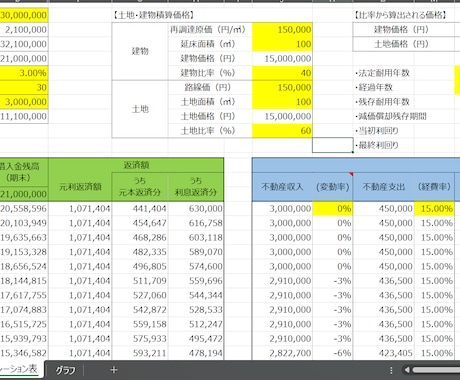Click 1,071,404 in the 20,558,596 row

click(x=80, y=209)
